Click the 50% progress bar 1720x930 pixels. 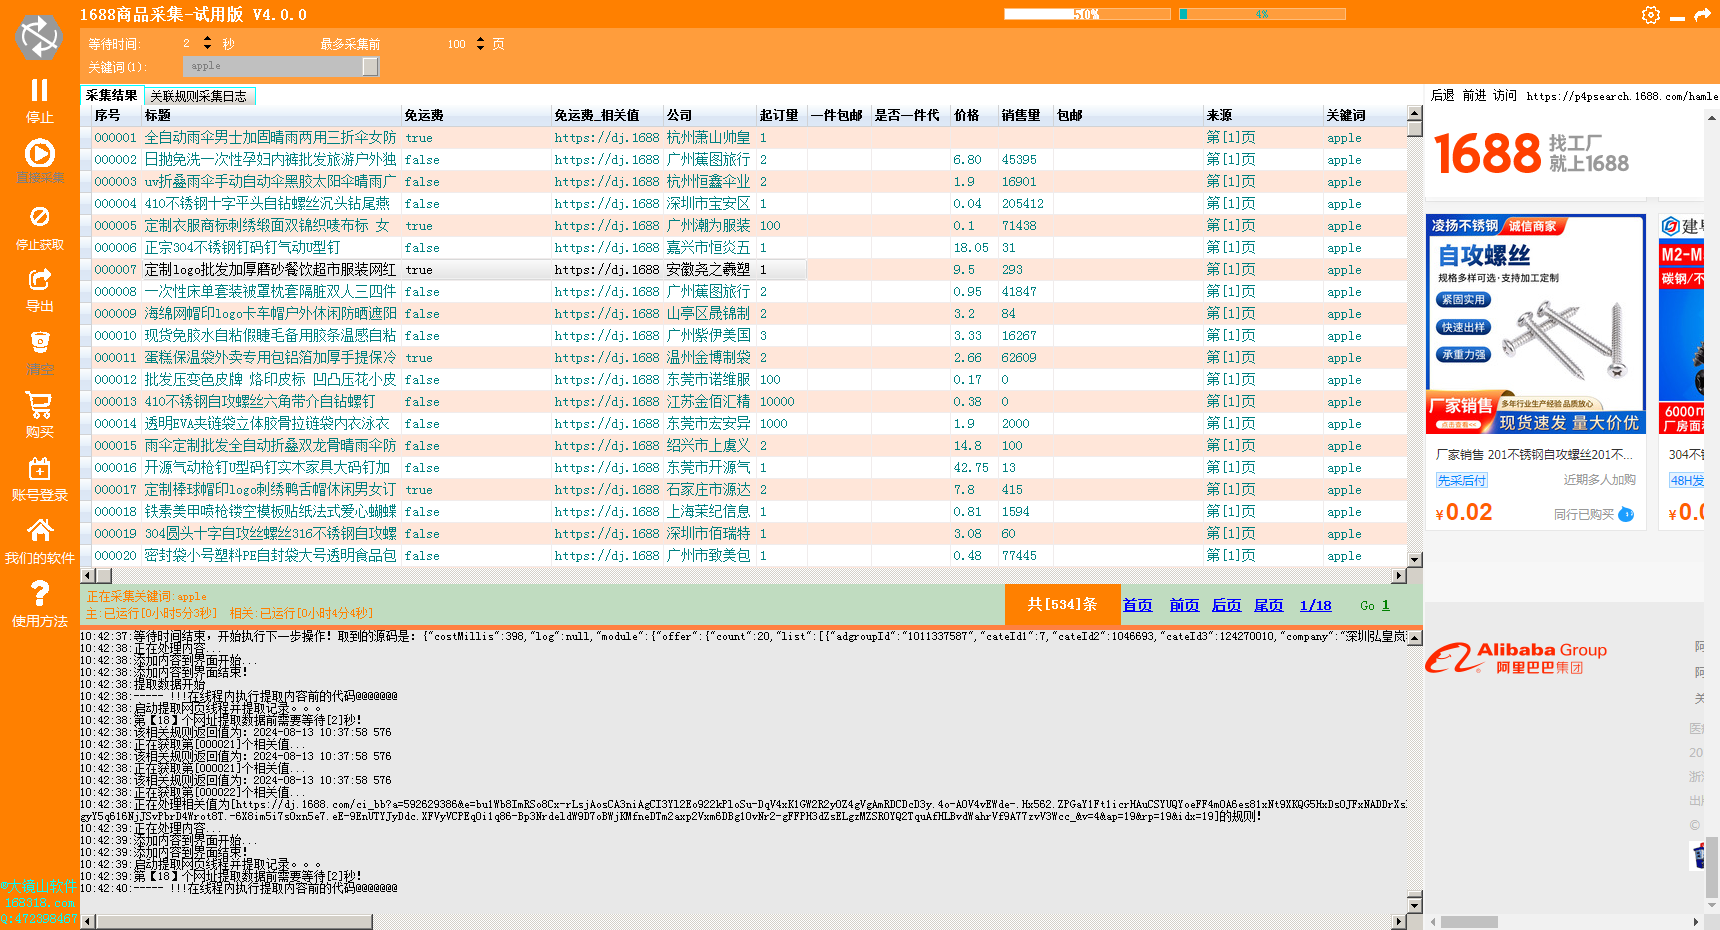(1087, 14)
